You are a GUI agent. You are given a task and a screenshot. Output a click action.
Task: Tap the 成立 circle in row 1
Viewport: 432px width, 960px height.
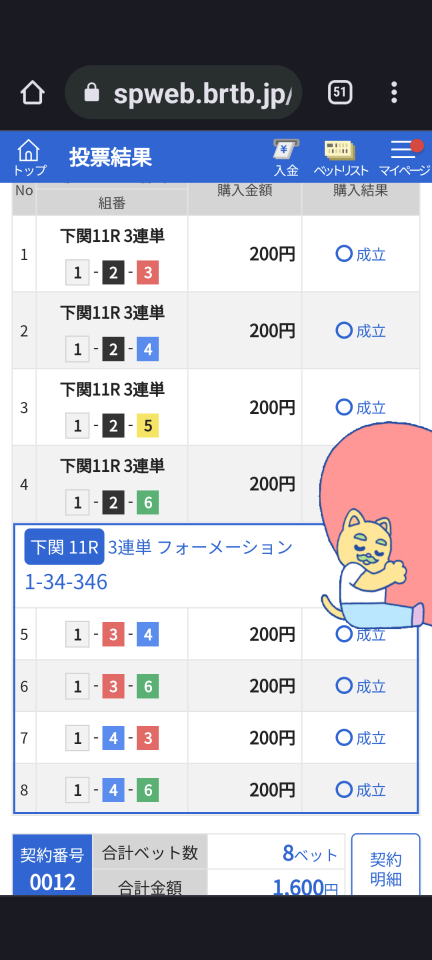pos(344,253)
